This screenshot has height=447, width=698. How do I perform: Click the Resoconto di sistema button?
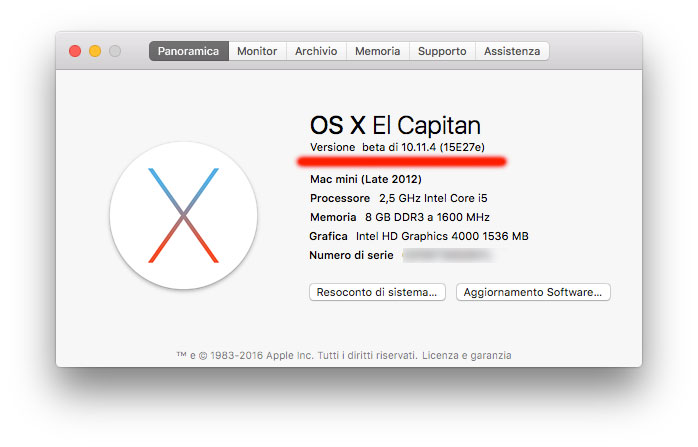coord(377,292)
